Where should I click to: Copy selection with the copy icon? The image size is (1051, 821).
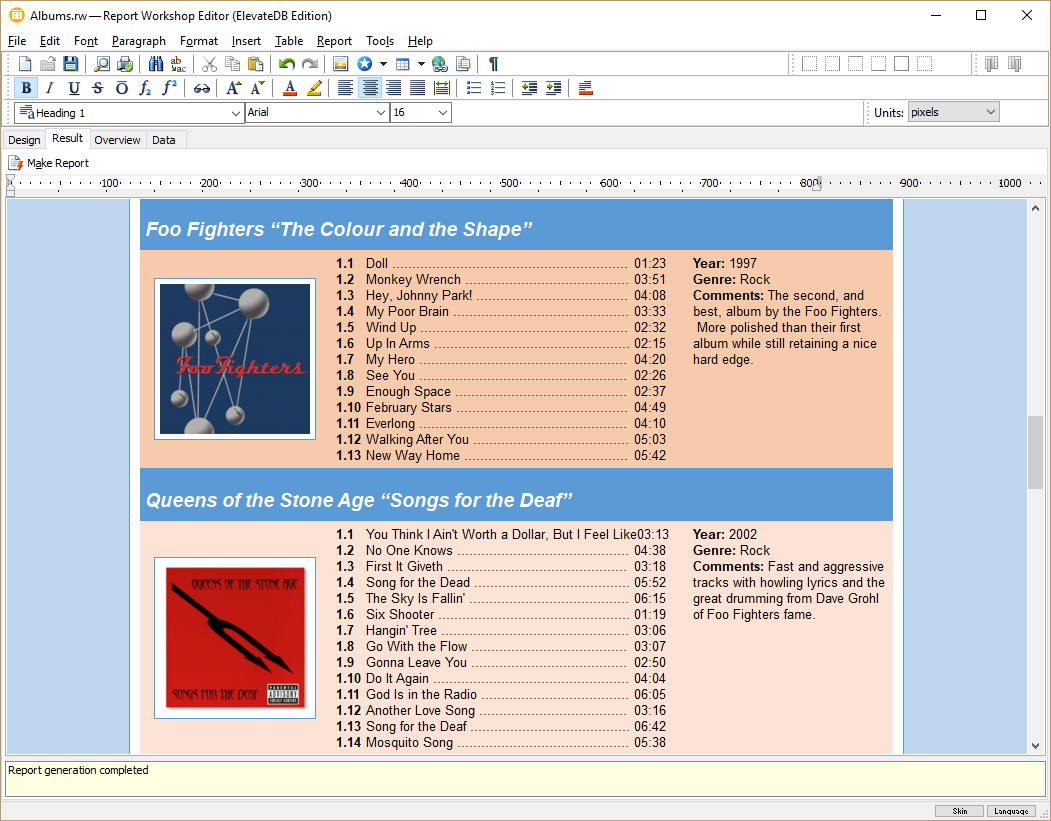click(x=233, y=64)
